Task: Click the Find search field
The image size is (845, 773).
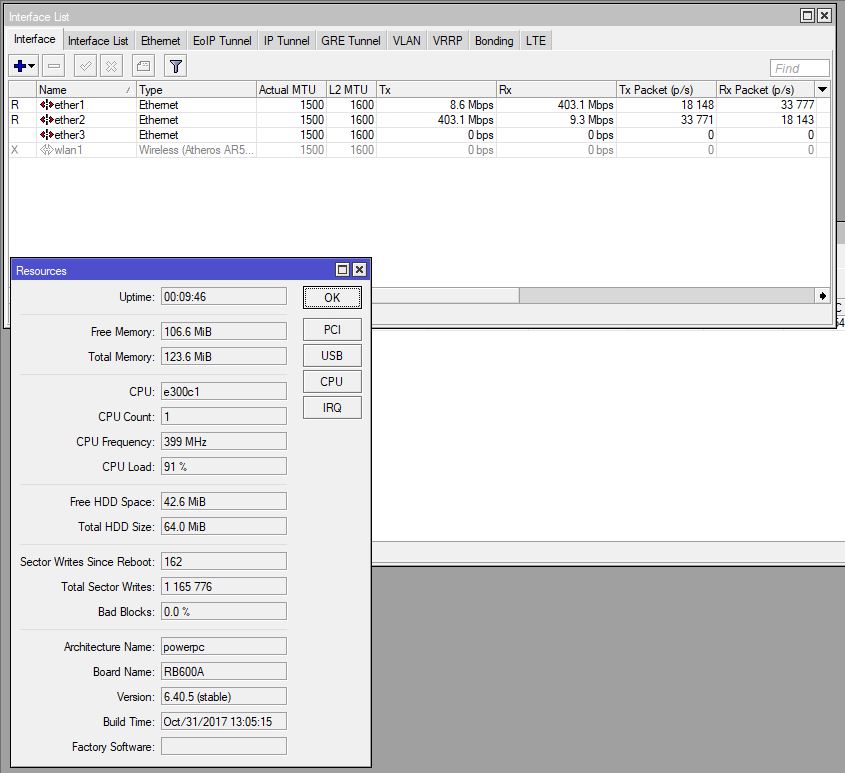Action: [799, 68]
